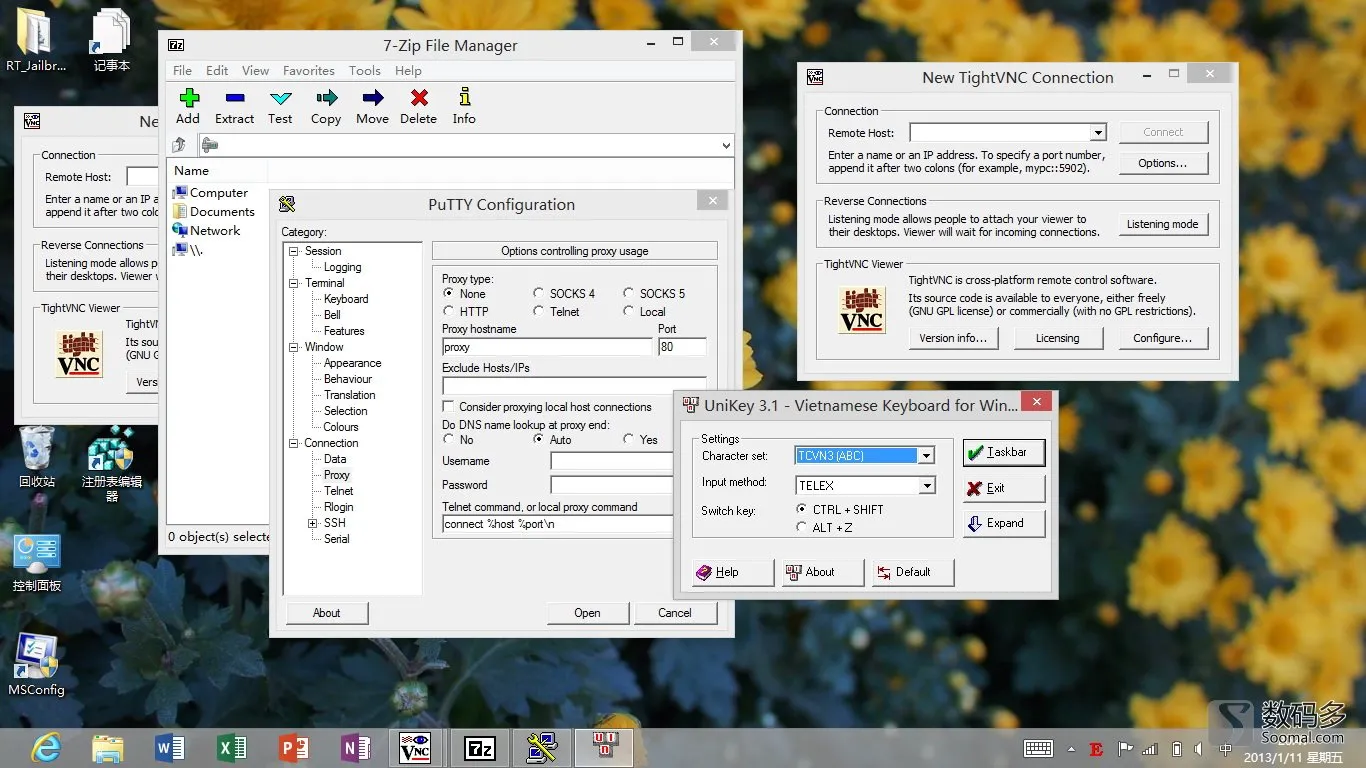Screen dimensions: 1366x768
Task: Select the SOCKS 5 proxy type
Action: pos(629,294)
